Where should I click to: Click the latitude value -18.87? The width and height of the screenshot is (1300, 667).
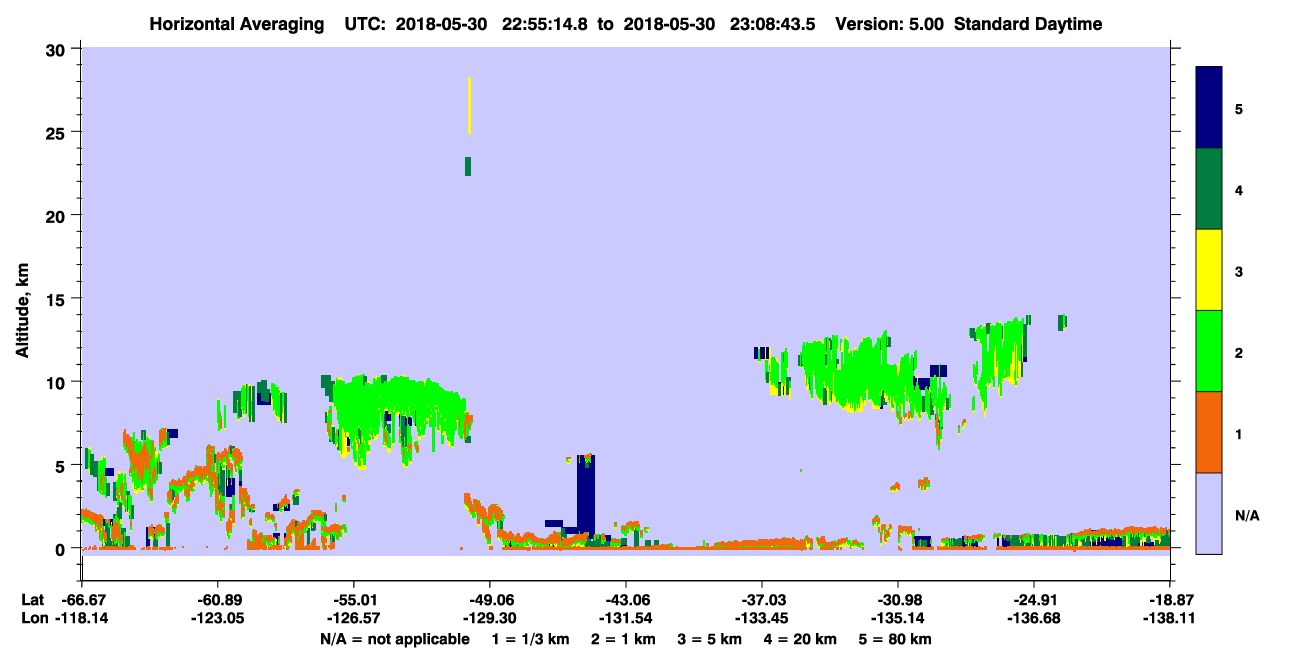pyautogui.click(x=1170, y=599)
